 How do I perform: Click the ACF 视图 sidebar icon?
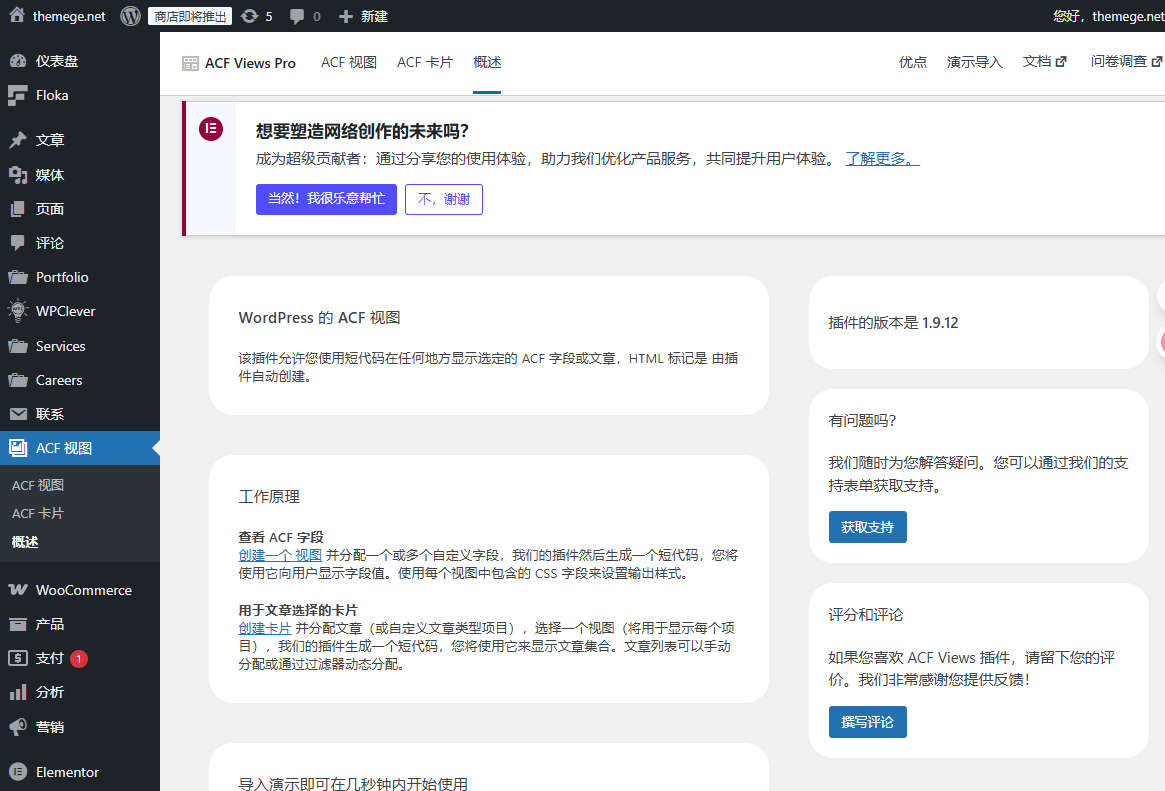coord(18,448)
